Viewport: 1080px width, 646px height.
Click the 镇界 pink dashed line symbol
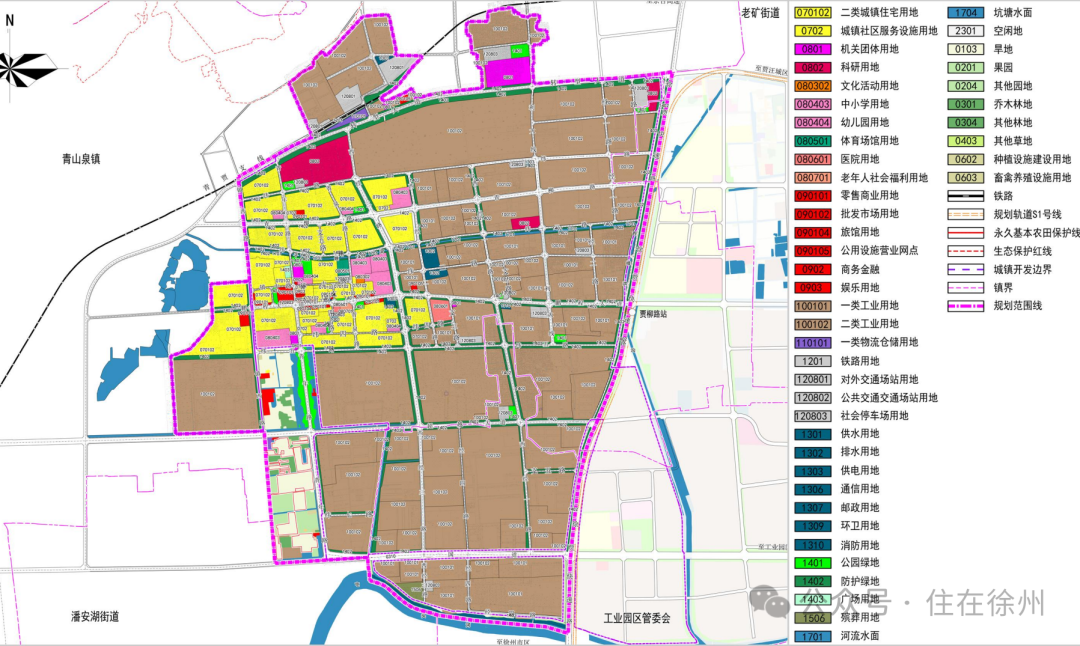point(966,288)
